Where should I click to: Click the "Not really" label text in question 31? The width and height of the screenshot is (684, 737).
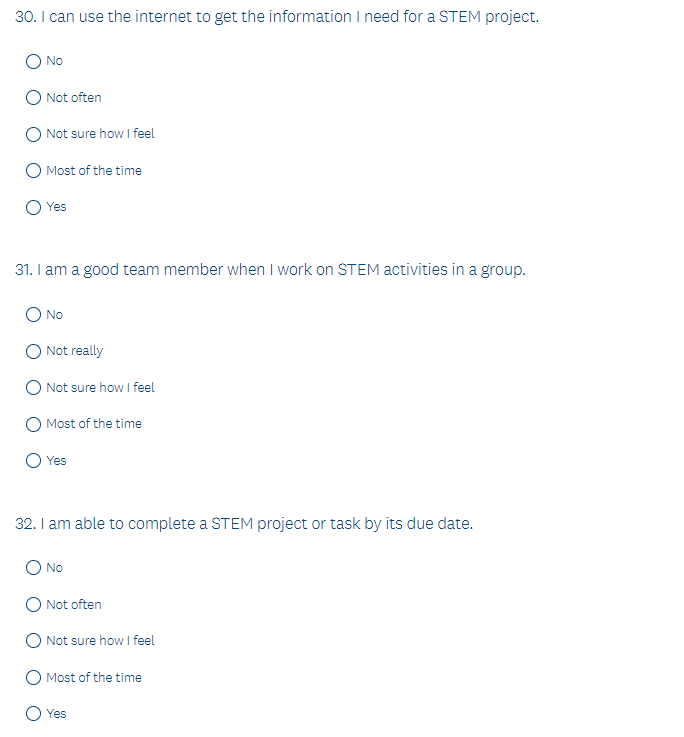pyautogui.click(x=75, y=351)
